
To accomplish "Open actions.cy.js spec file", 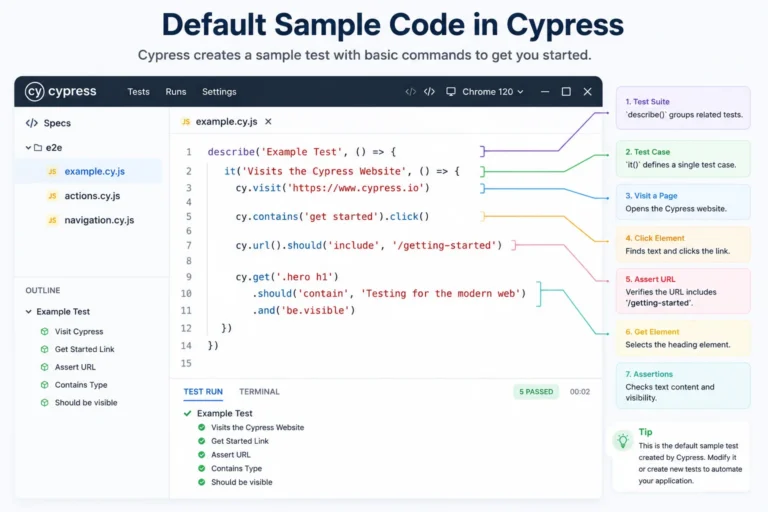I will click(92, 196).
